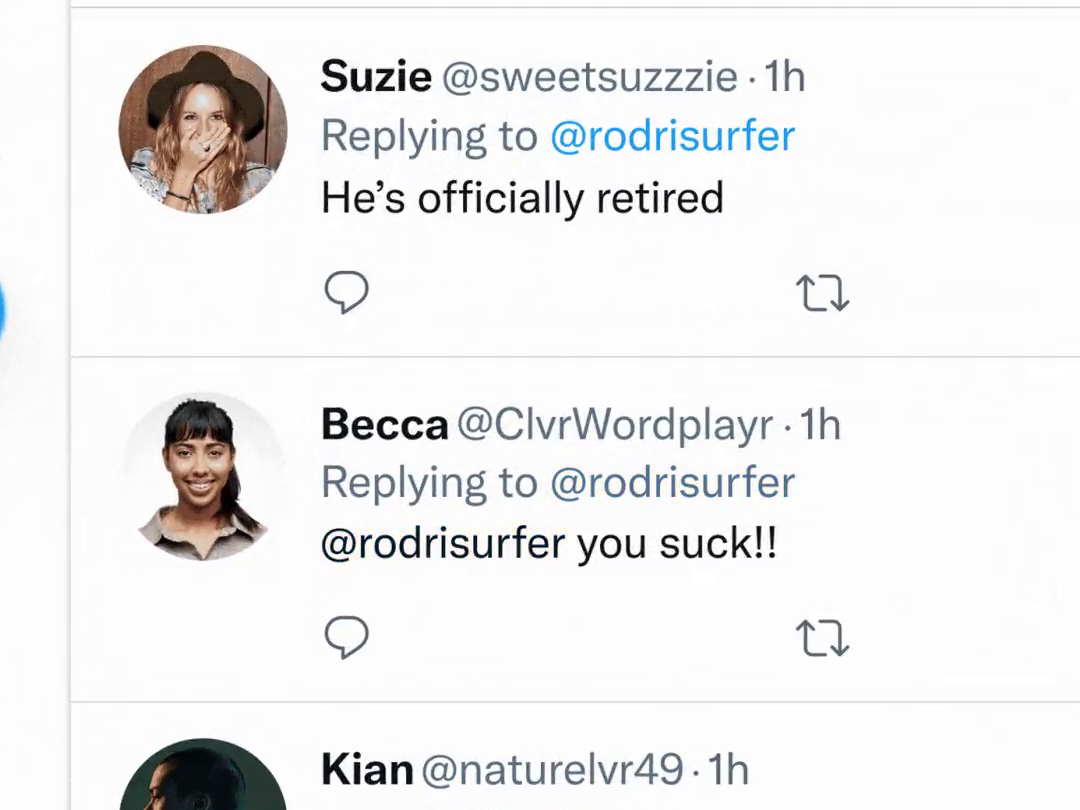Click reply icon under Becca's tweet
The image size is (1080, 810).
pos(347,637)
